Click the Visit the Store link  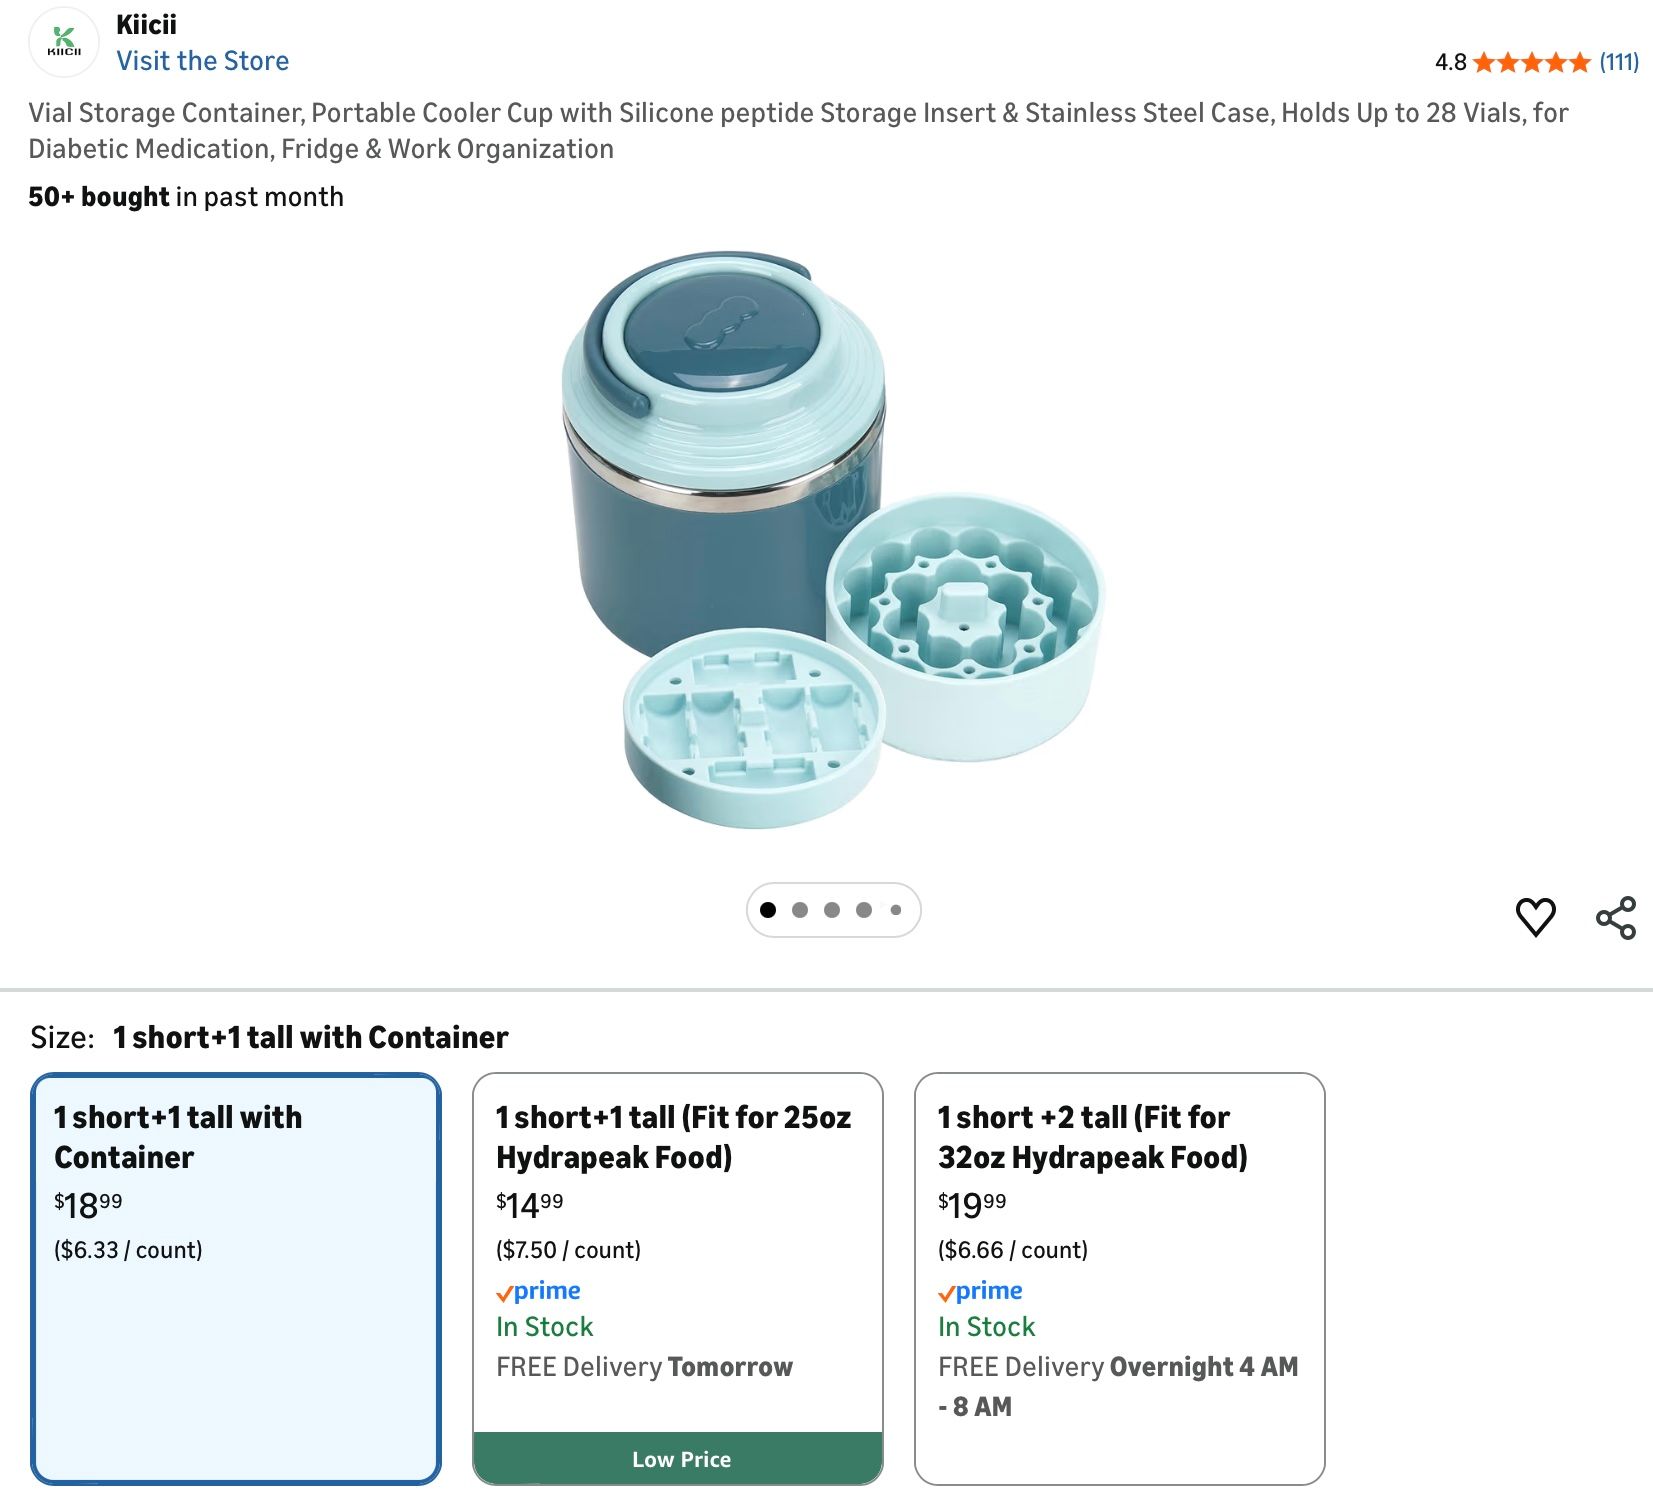coord(202,61)
